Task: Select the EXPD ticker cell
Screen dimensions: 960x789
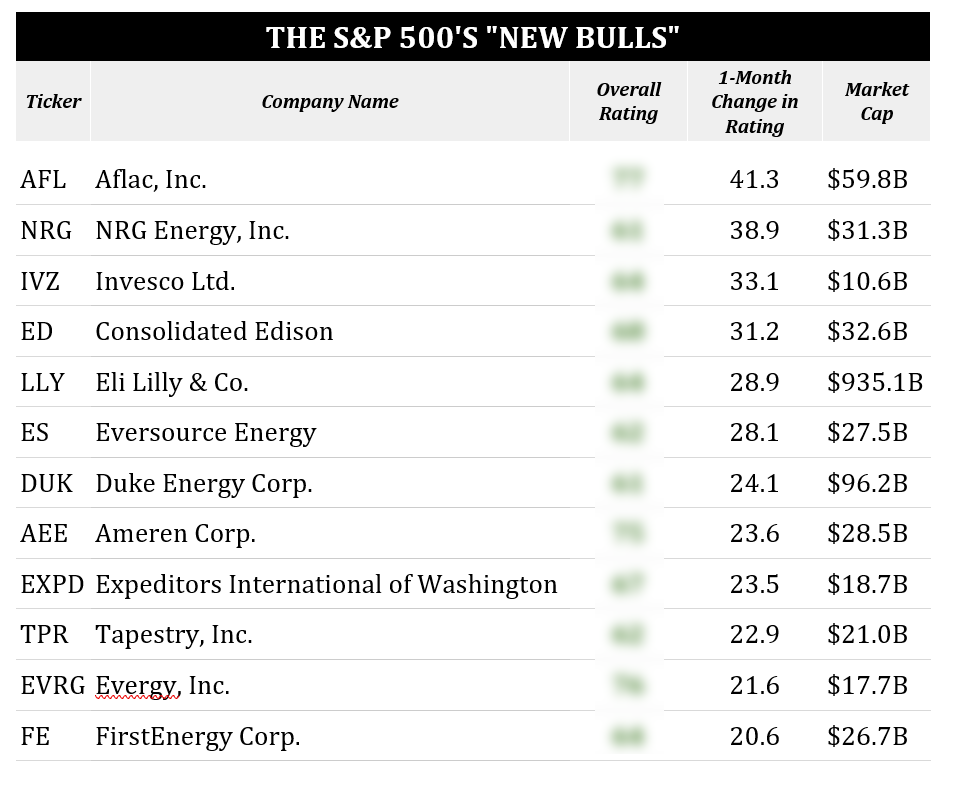Action: [x=52, y=585]
